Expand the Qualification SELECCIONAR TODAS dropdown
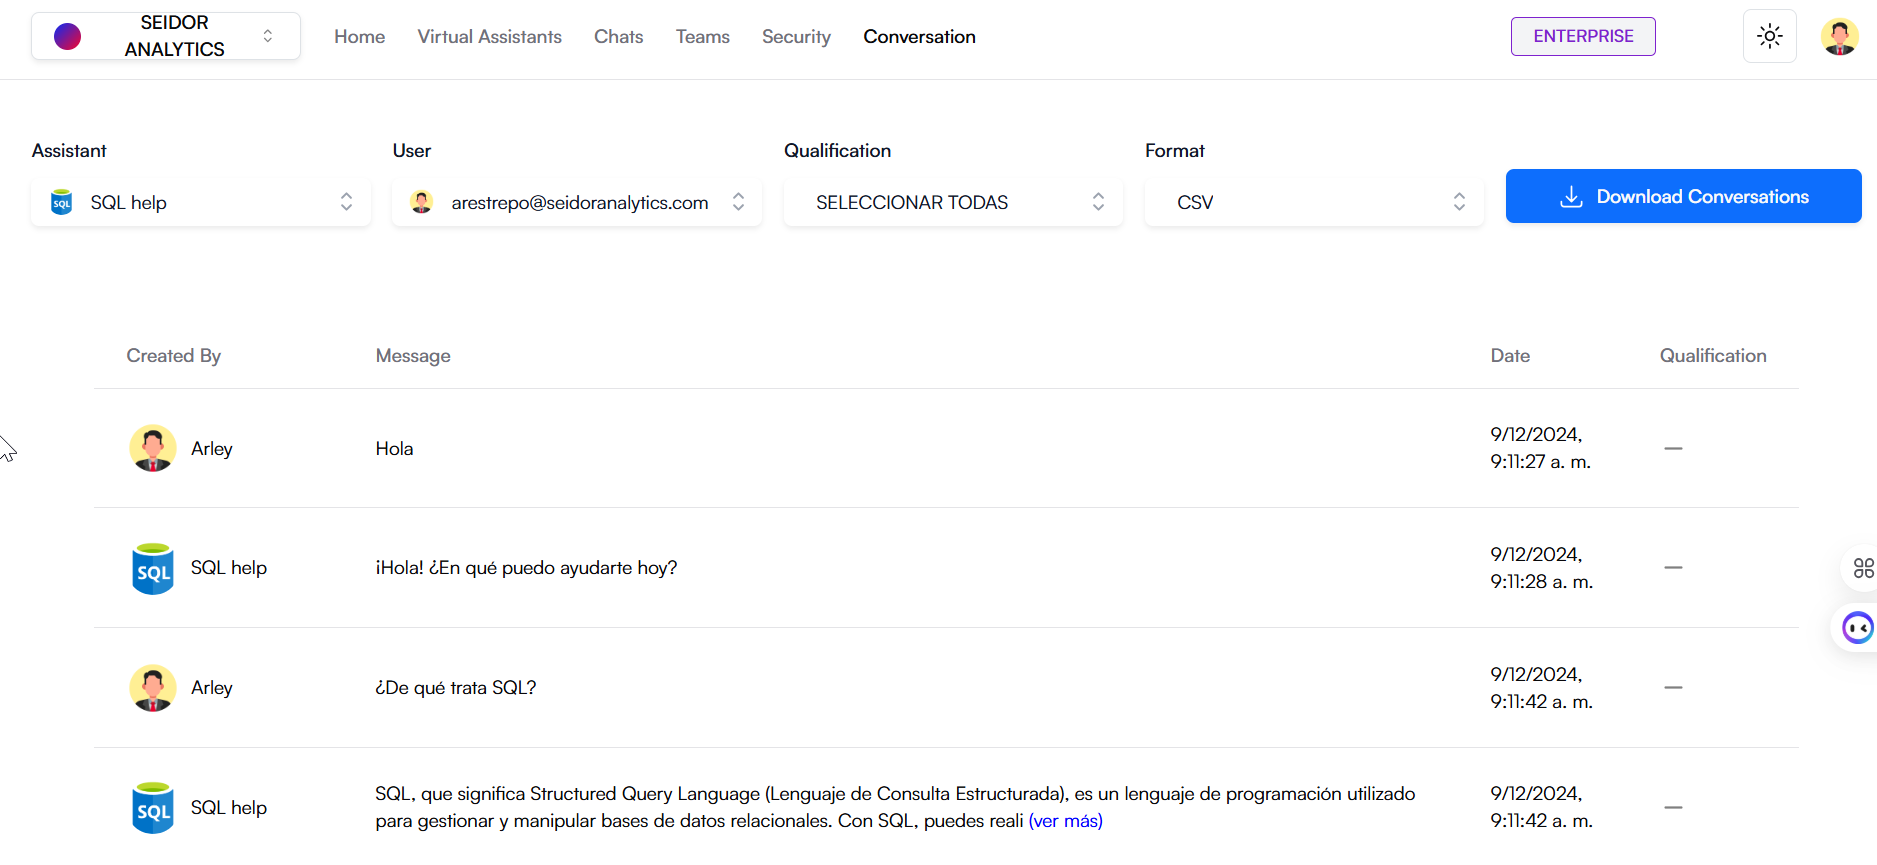The height and width of the screenshot is (865, 1877). coord(953,202)
